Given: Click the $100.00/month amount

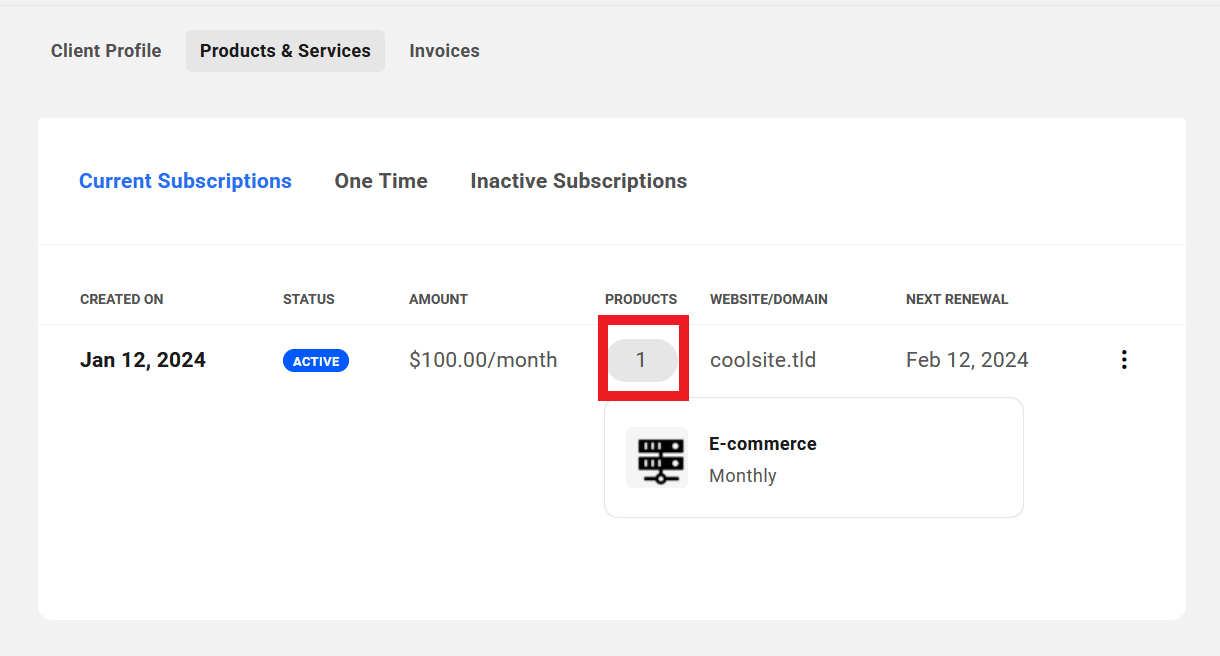Looking at the screenshot, I should 483,360.
